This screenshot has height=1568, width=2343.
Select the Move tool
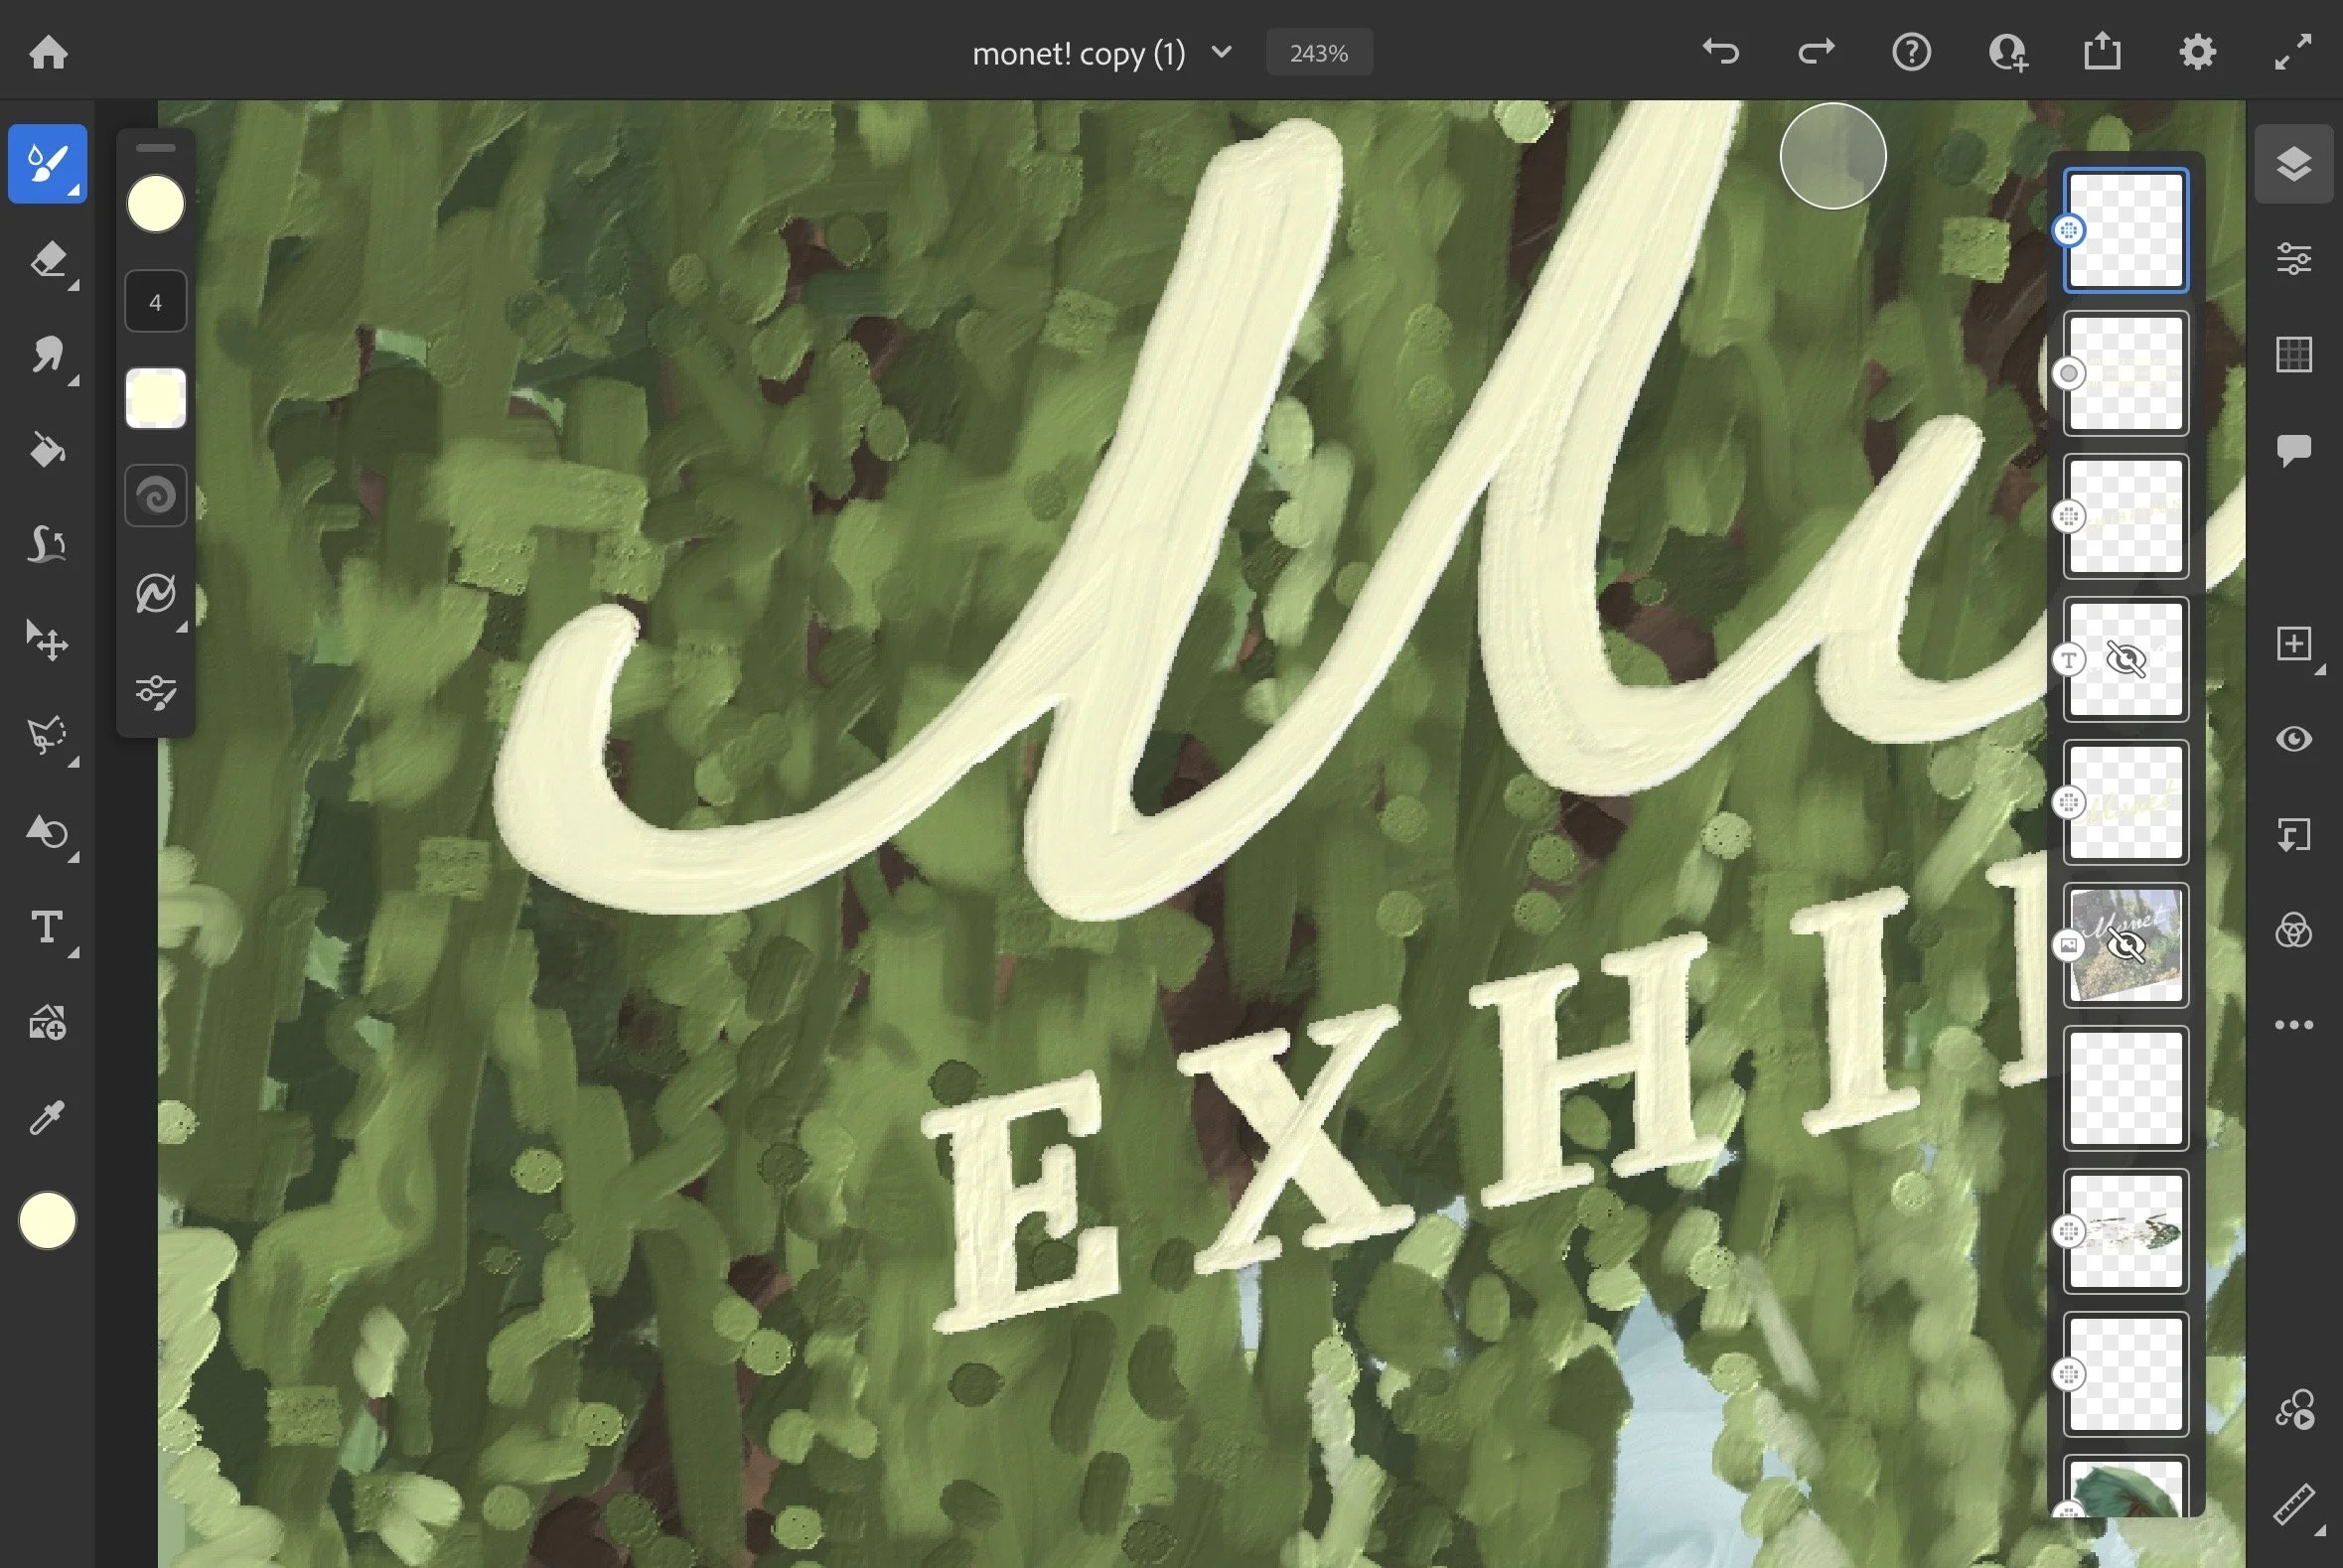point(48,640)
